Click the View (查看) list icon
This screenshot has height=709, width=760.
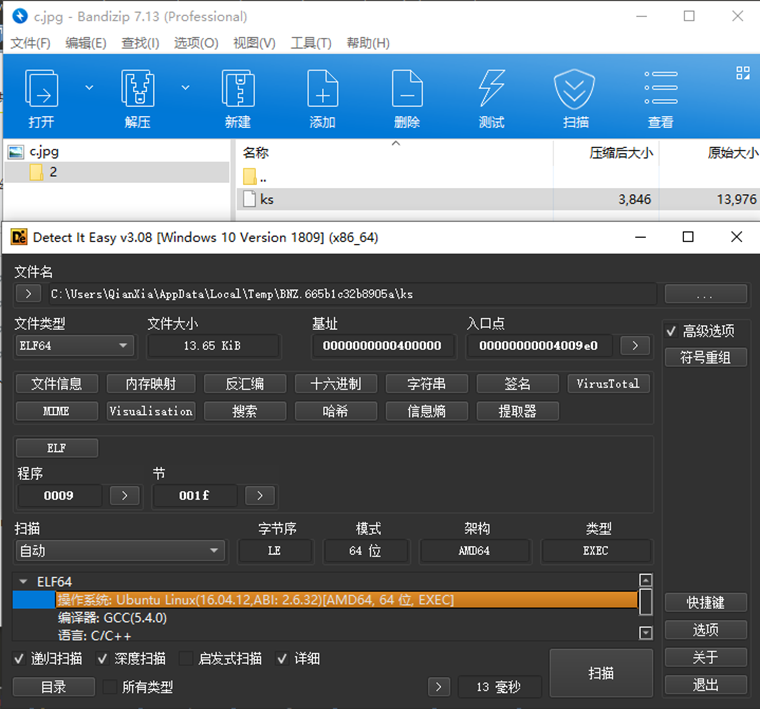click(x=660, y=90)
